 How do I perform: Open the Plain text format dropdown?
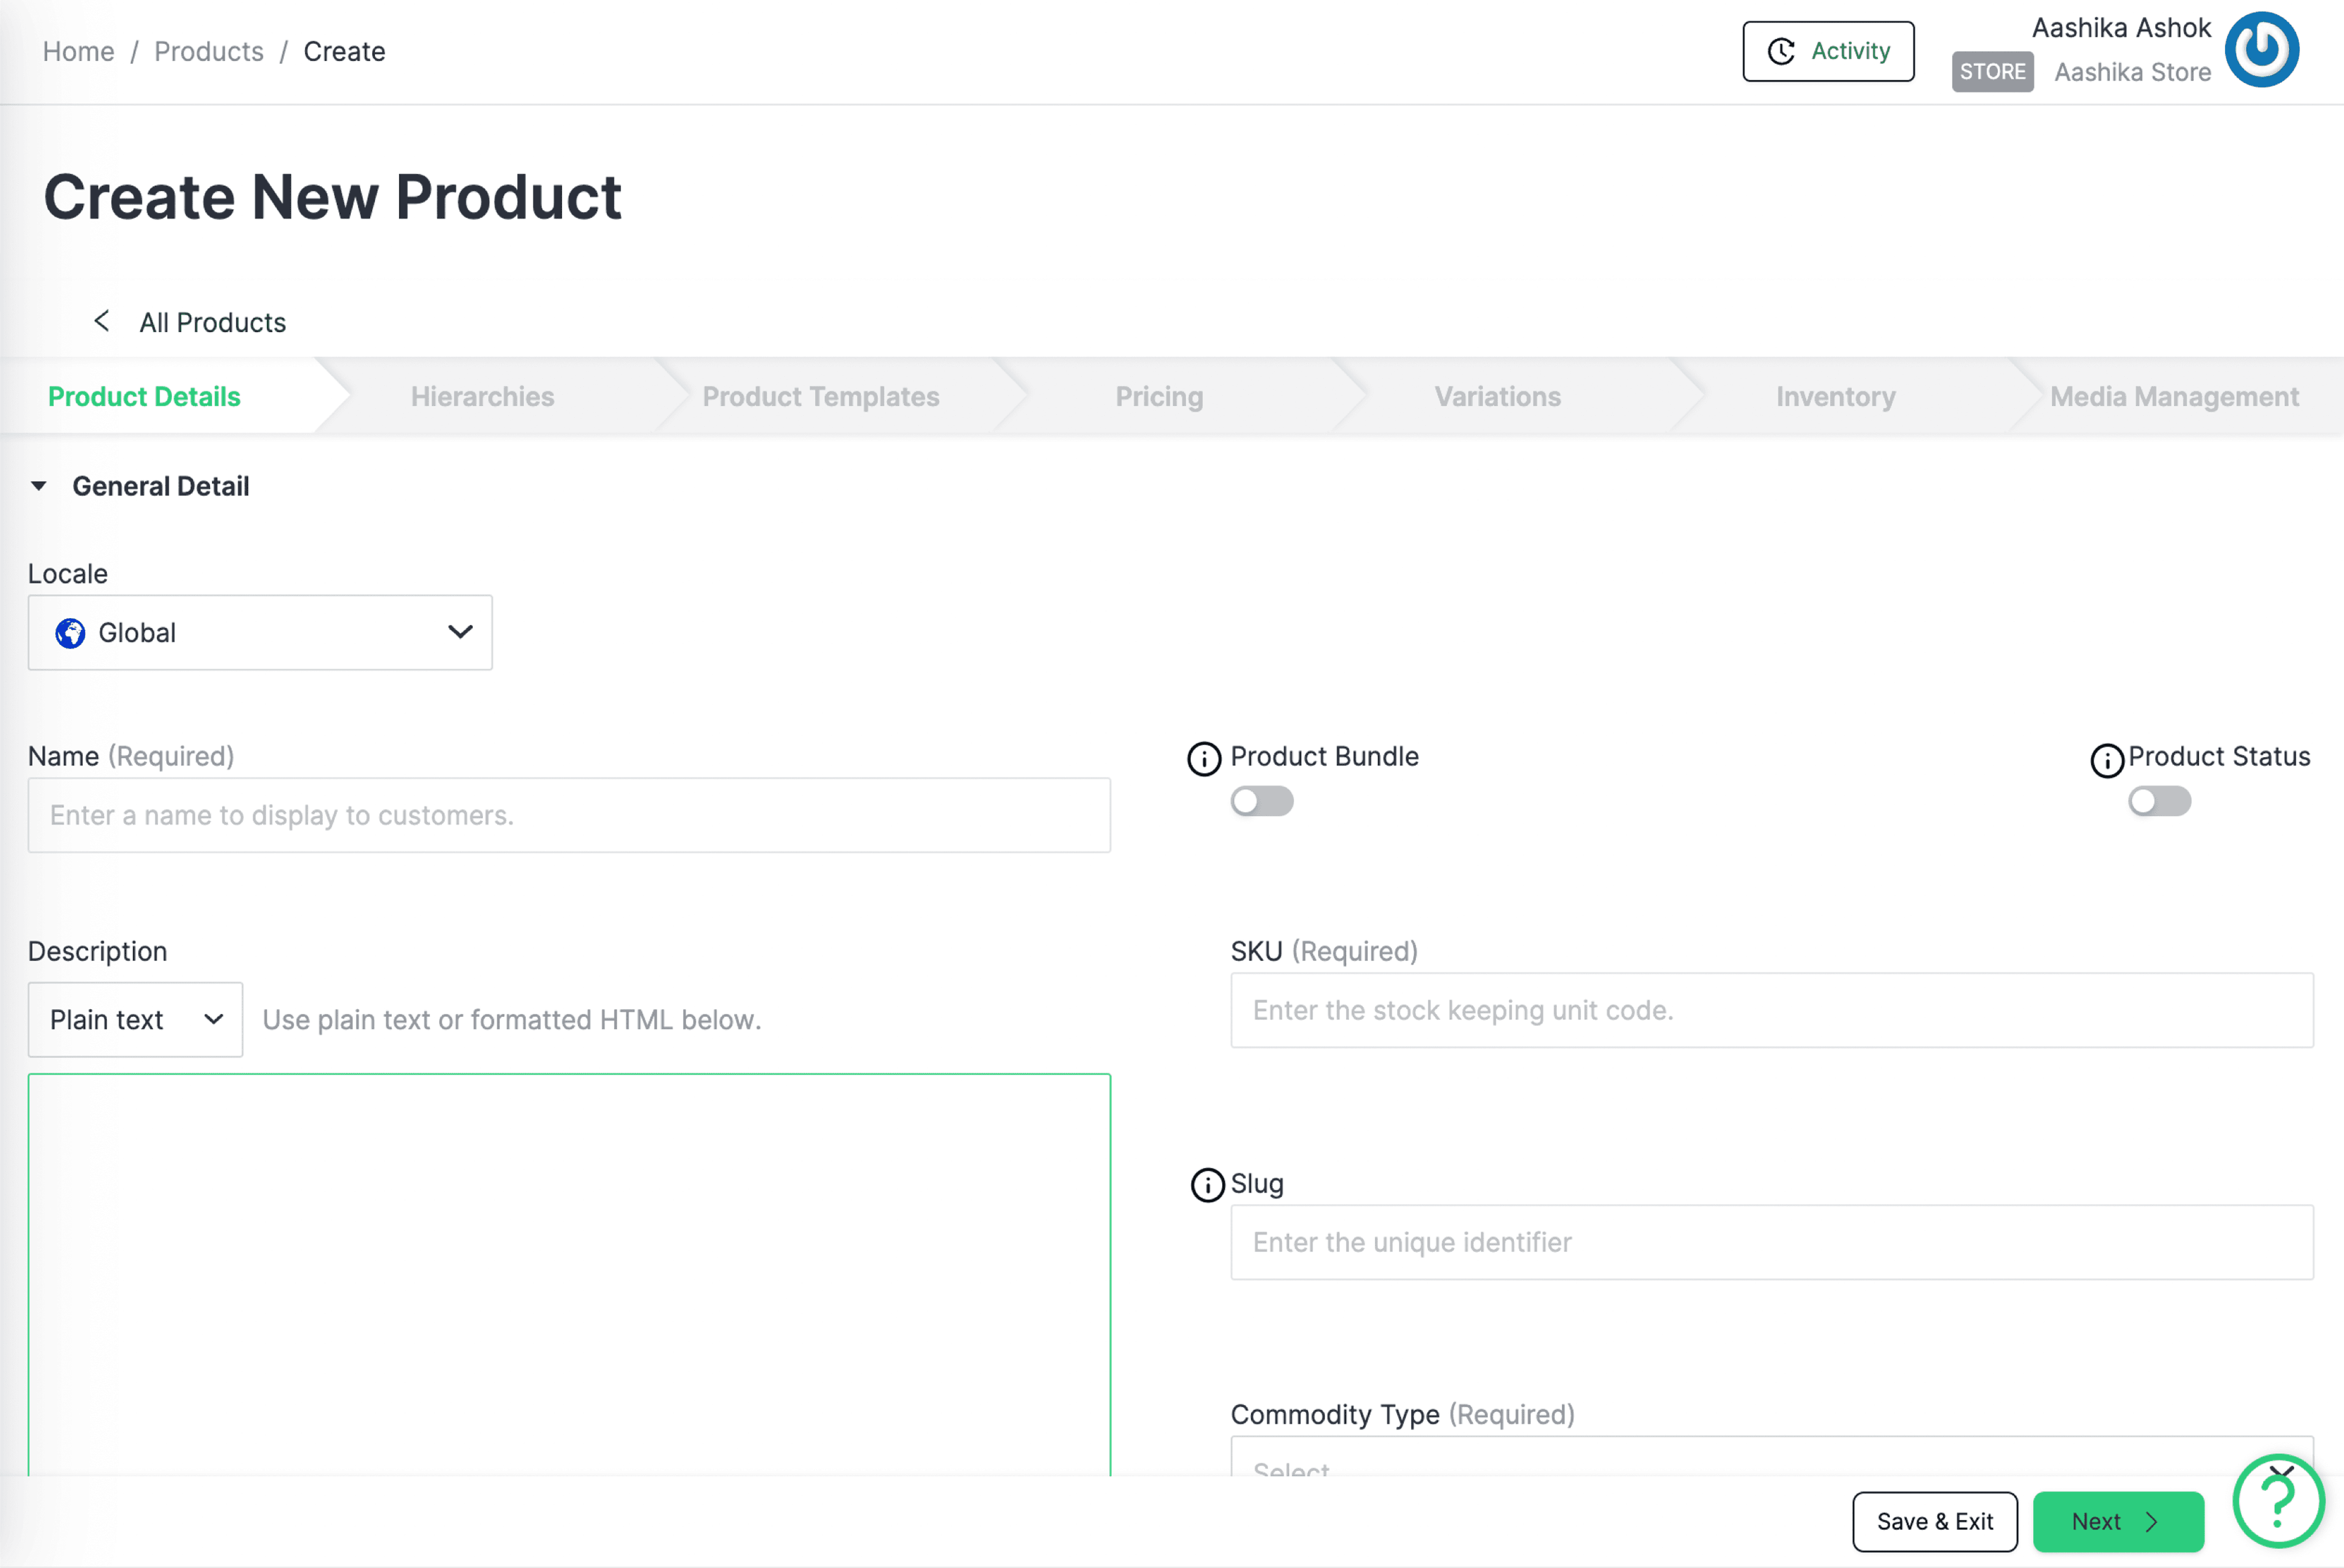point(135,1019)
